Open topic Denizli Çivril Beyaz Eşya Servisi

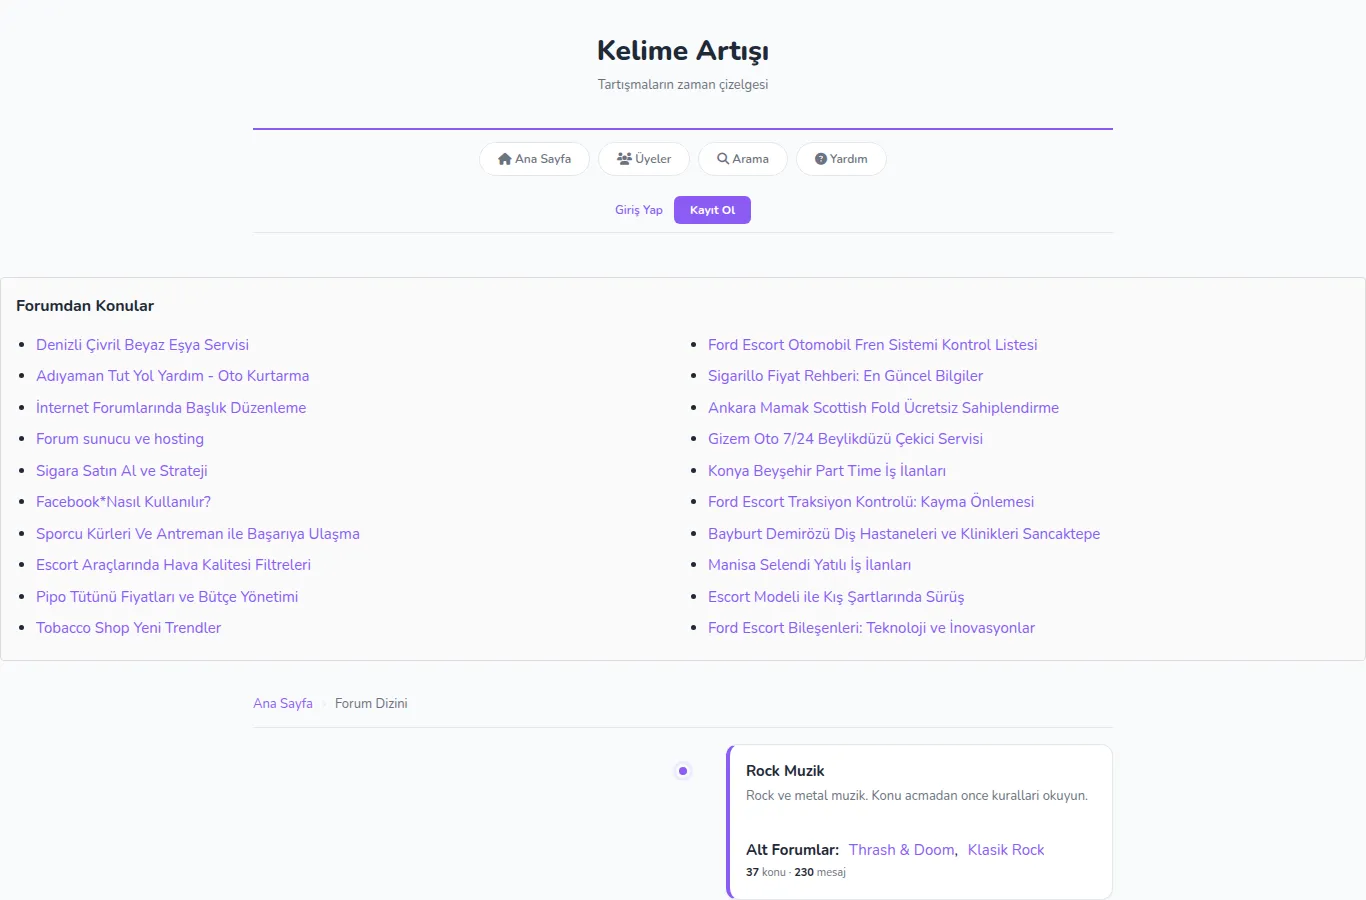tap(142, 345)
